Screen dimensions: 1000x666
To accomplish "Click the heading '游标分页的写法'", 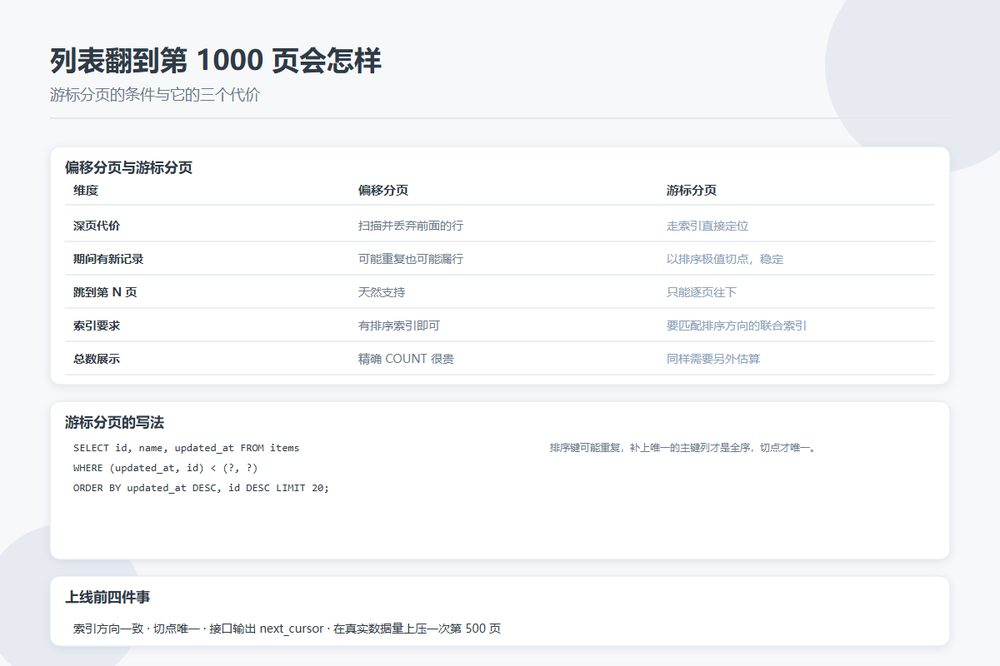I will pyautogui.click(x=114, y=422).
